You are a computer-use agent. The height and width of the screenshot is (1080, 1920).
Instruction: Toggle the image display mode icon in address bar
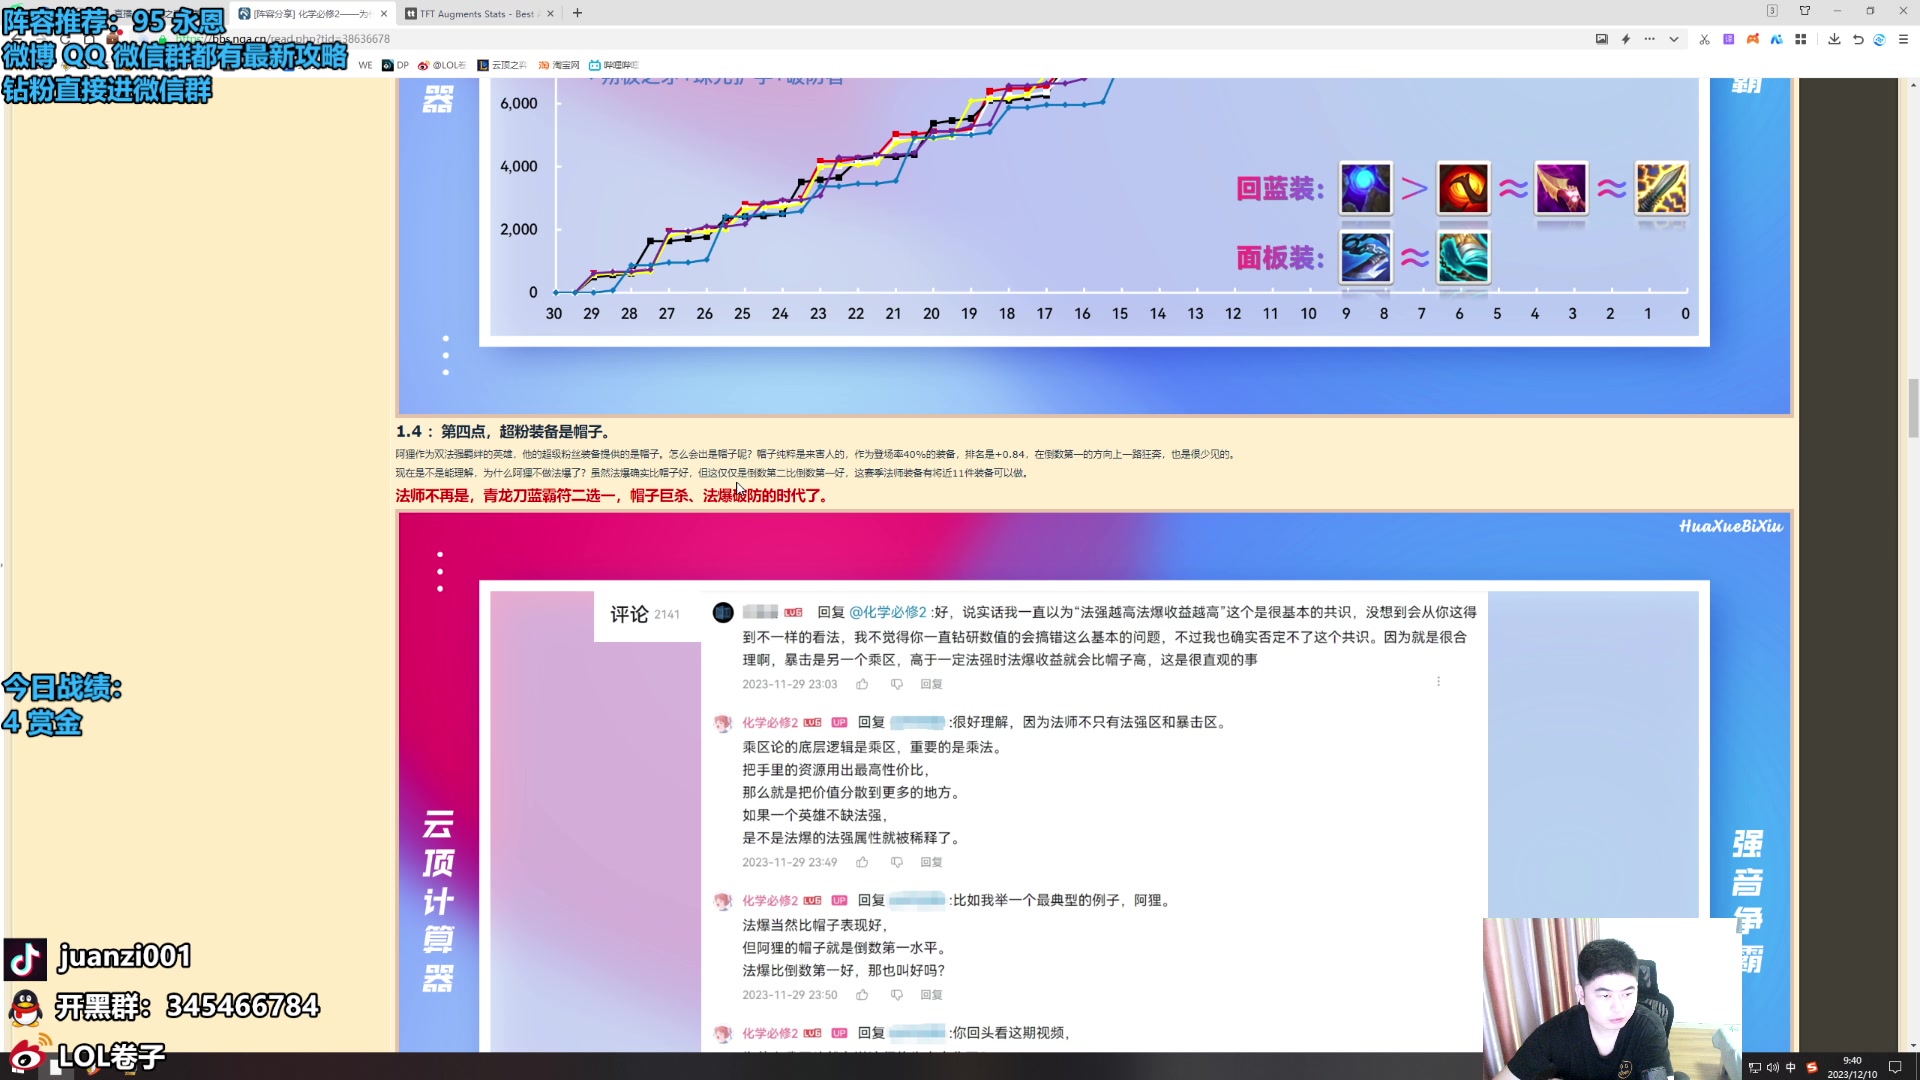[1602, 40]
